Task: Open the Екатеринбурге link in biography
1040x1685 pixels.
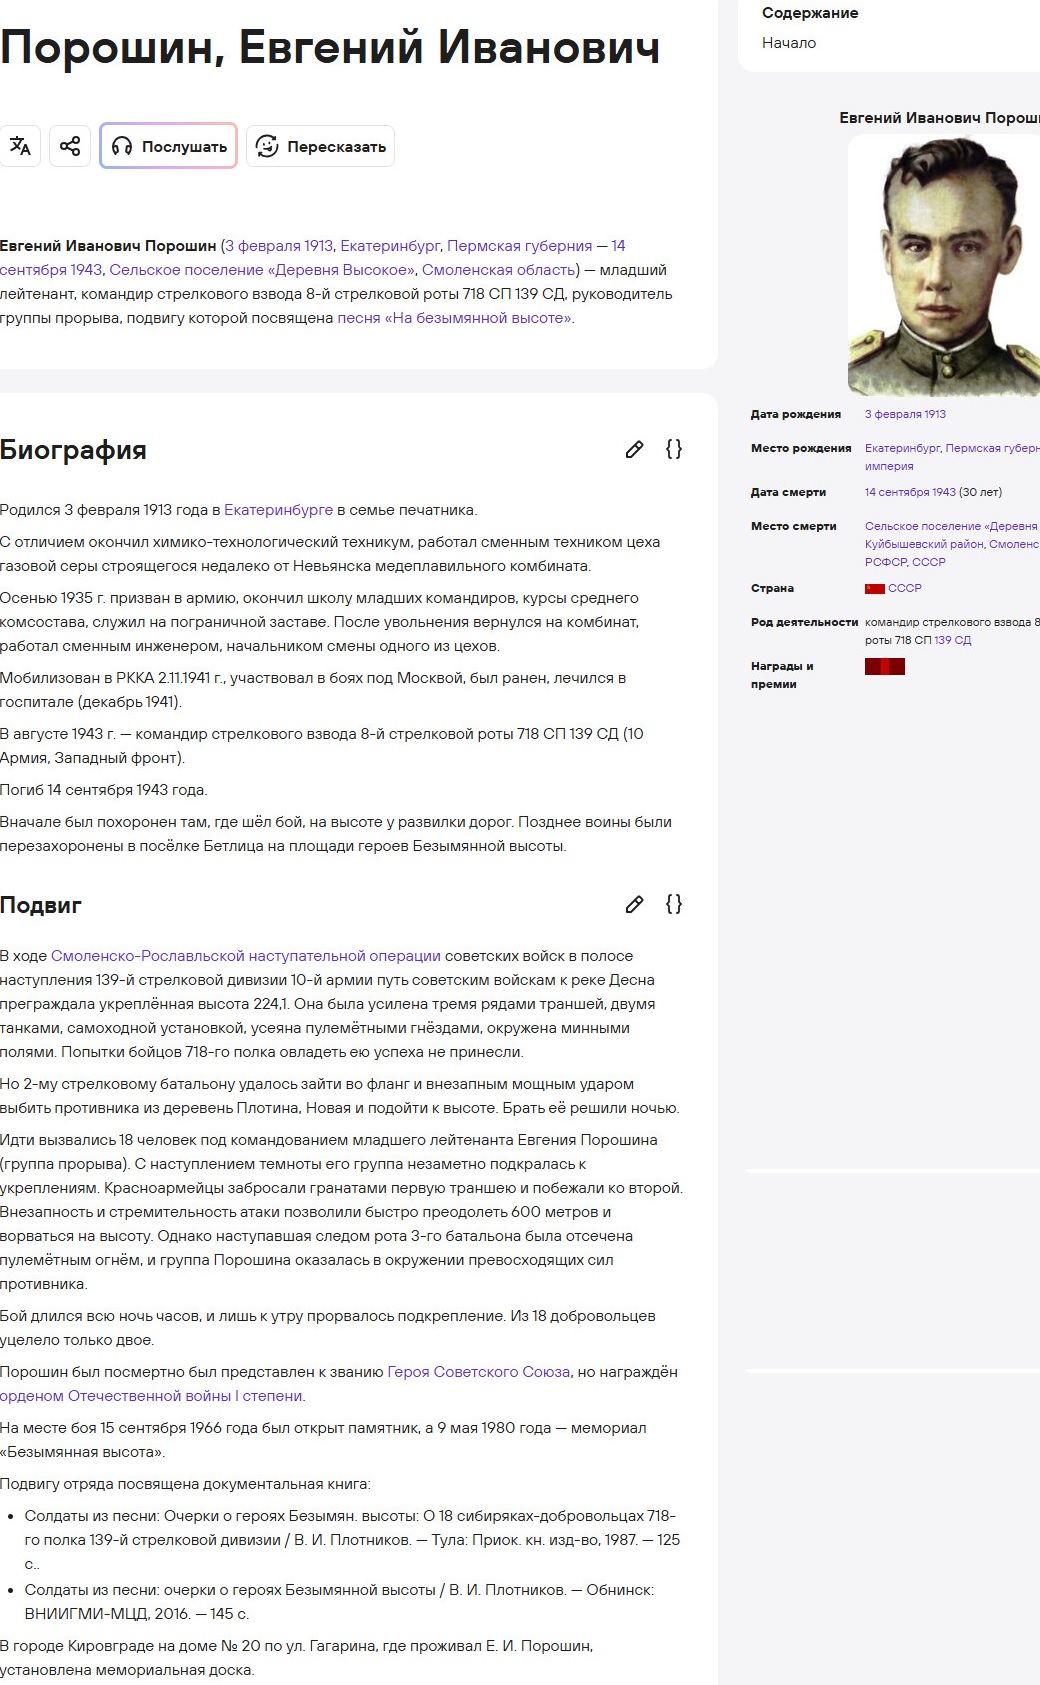Action: (278, 510)
